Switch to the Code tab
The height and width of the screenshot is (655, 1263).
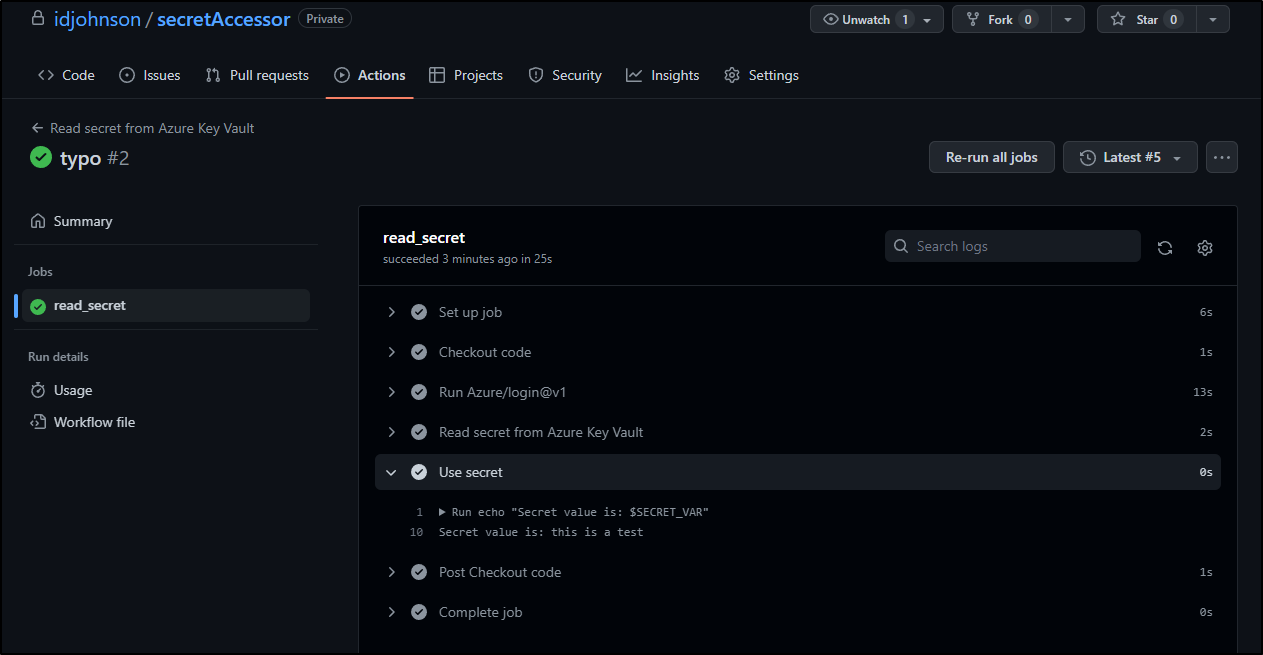click(66, 75)
